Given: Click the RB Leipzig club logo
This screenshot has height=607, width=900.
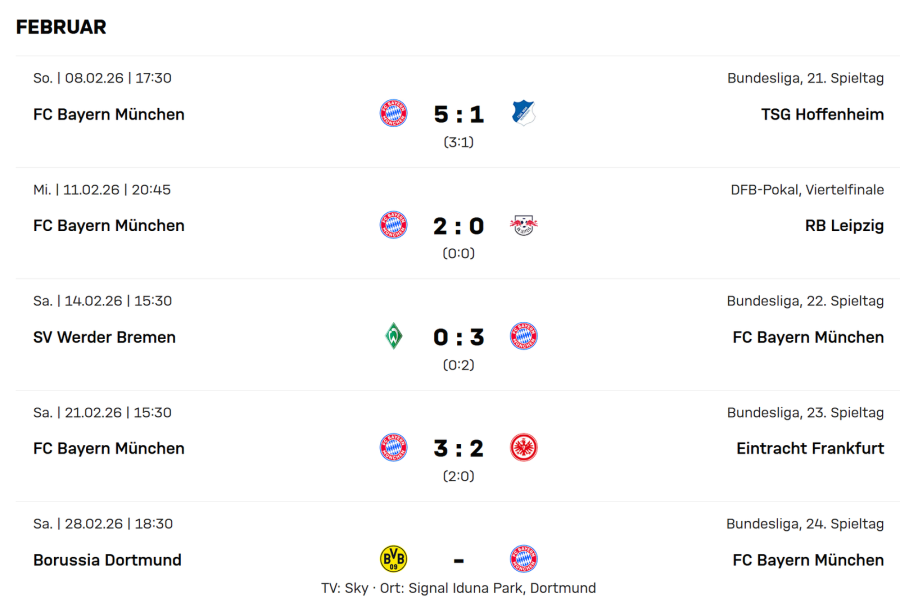Looking at the screenshot, I should click(x=524, y=225).
